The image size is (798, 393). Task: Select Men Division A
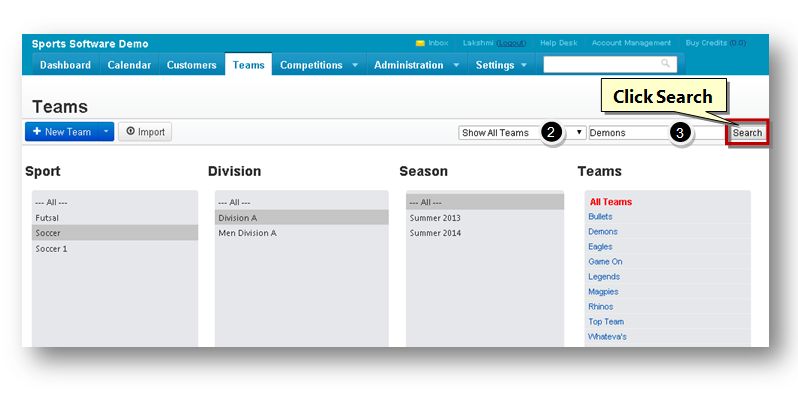[301, 233]
